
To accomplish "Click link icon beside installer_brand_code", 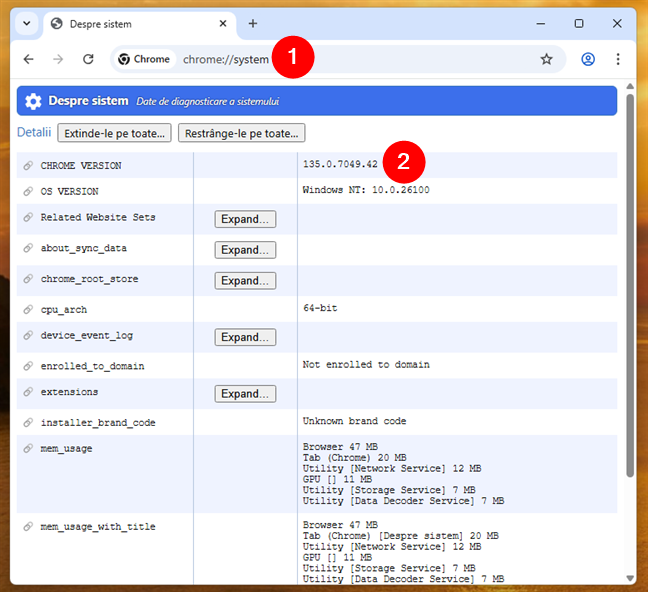I will (28, 423).
